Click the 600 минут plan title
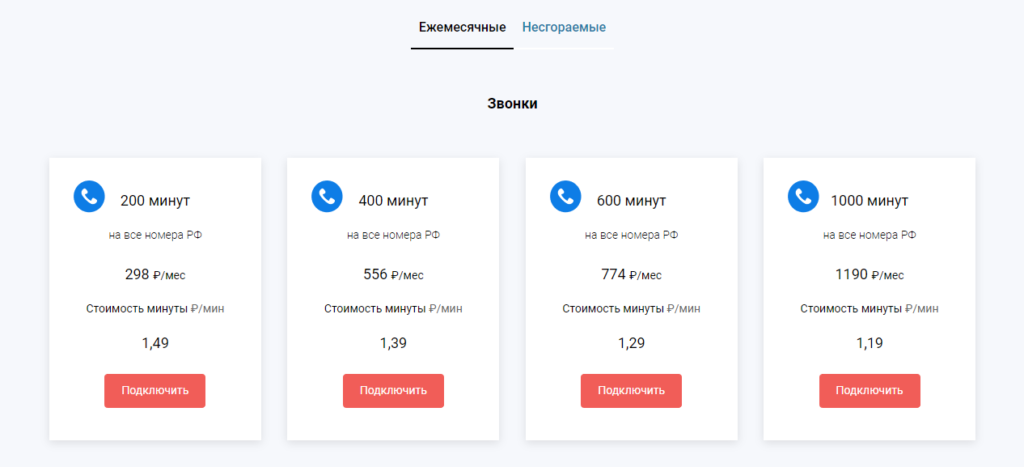This screenshot has height=467, width=1024. point(631,200)
